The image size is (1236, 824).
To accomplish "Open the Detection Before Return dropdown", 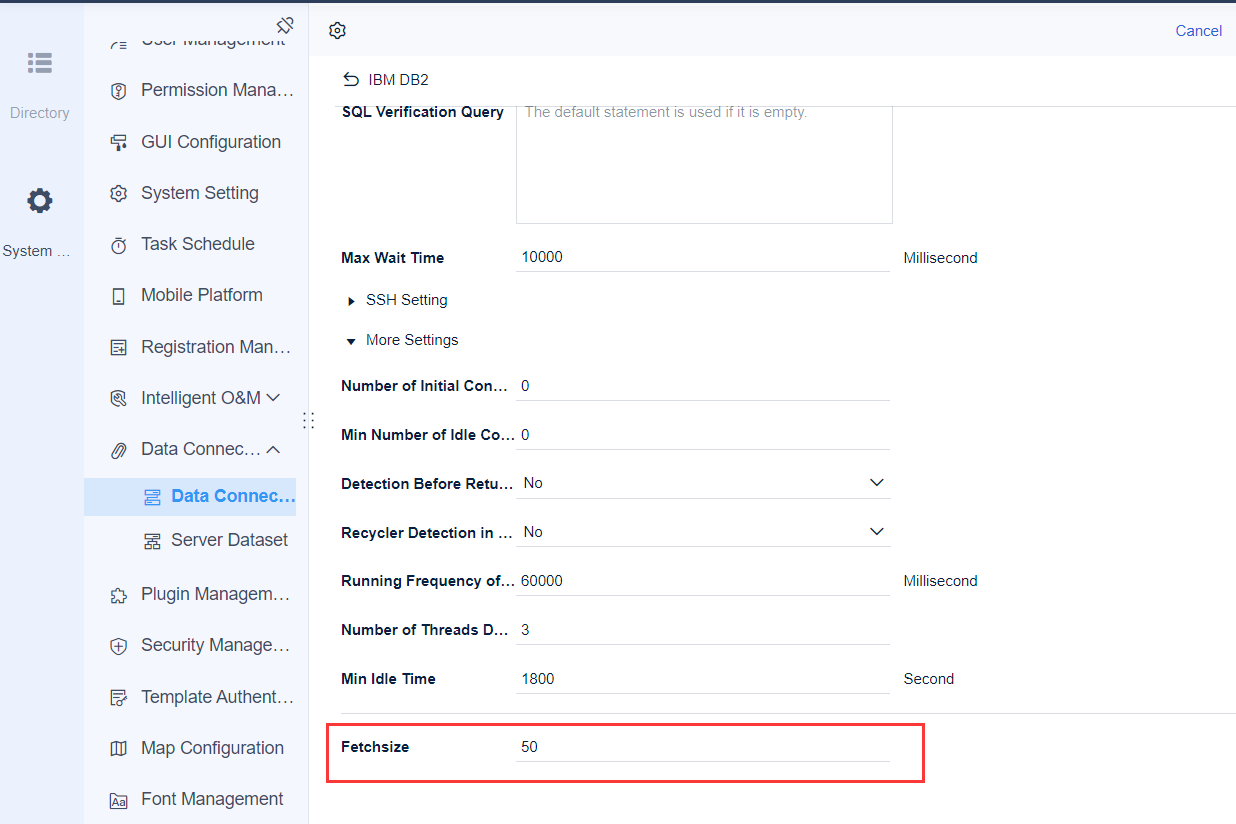I will click(703, 483).
